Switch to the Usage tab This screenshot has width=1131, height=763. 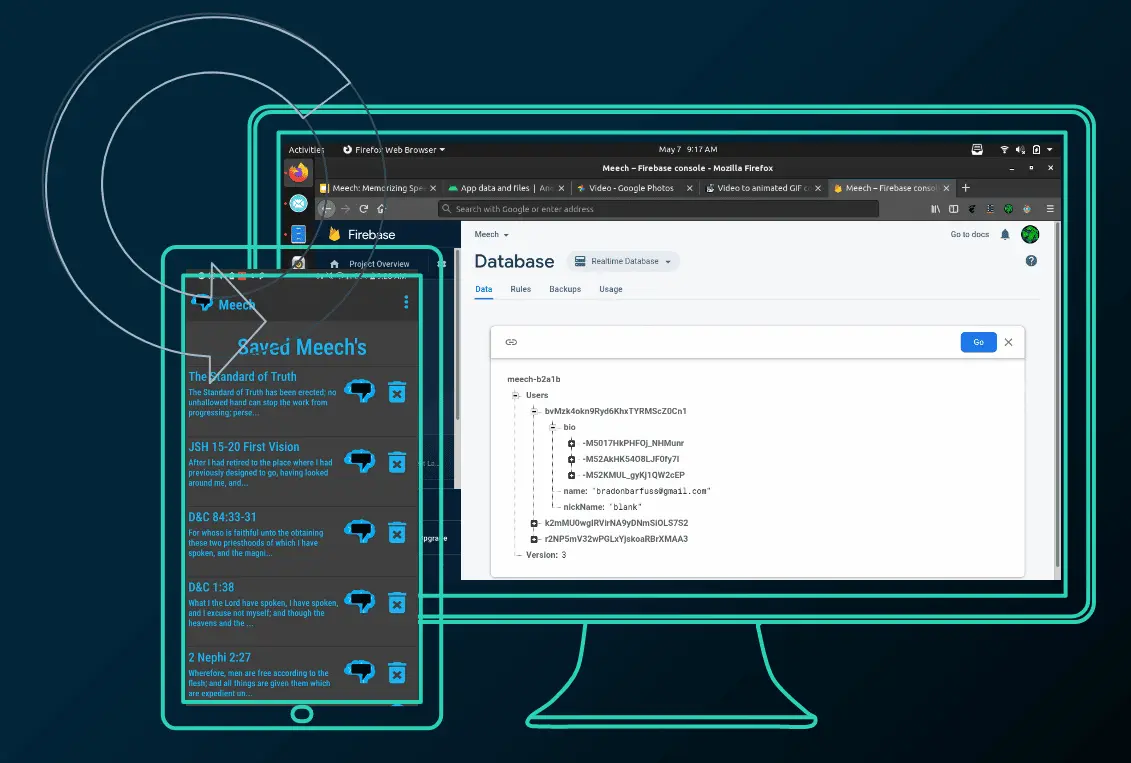click(x=610, y=289)
